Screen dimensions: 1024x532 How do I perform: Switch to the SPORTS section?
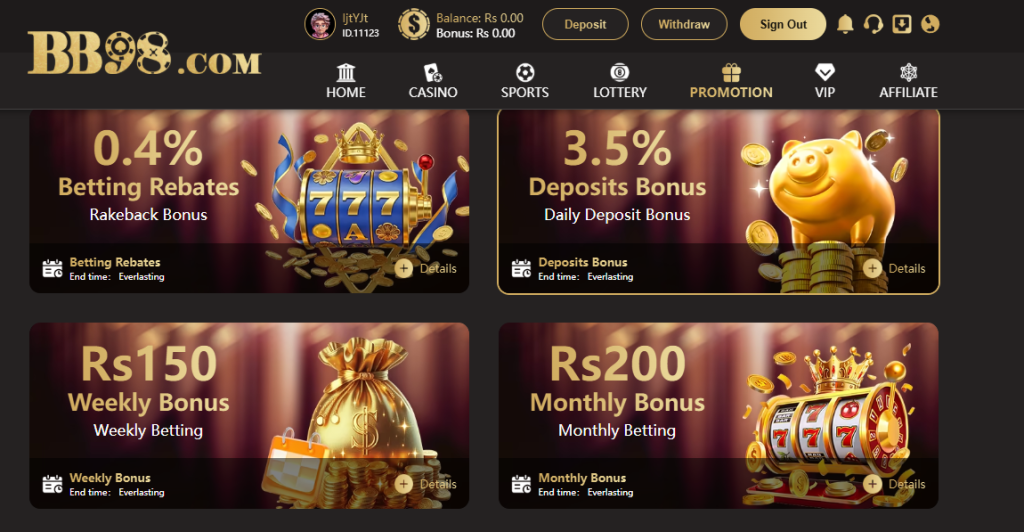tap(525, 82)
